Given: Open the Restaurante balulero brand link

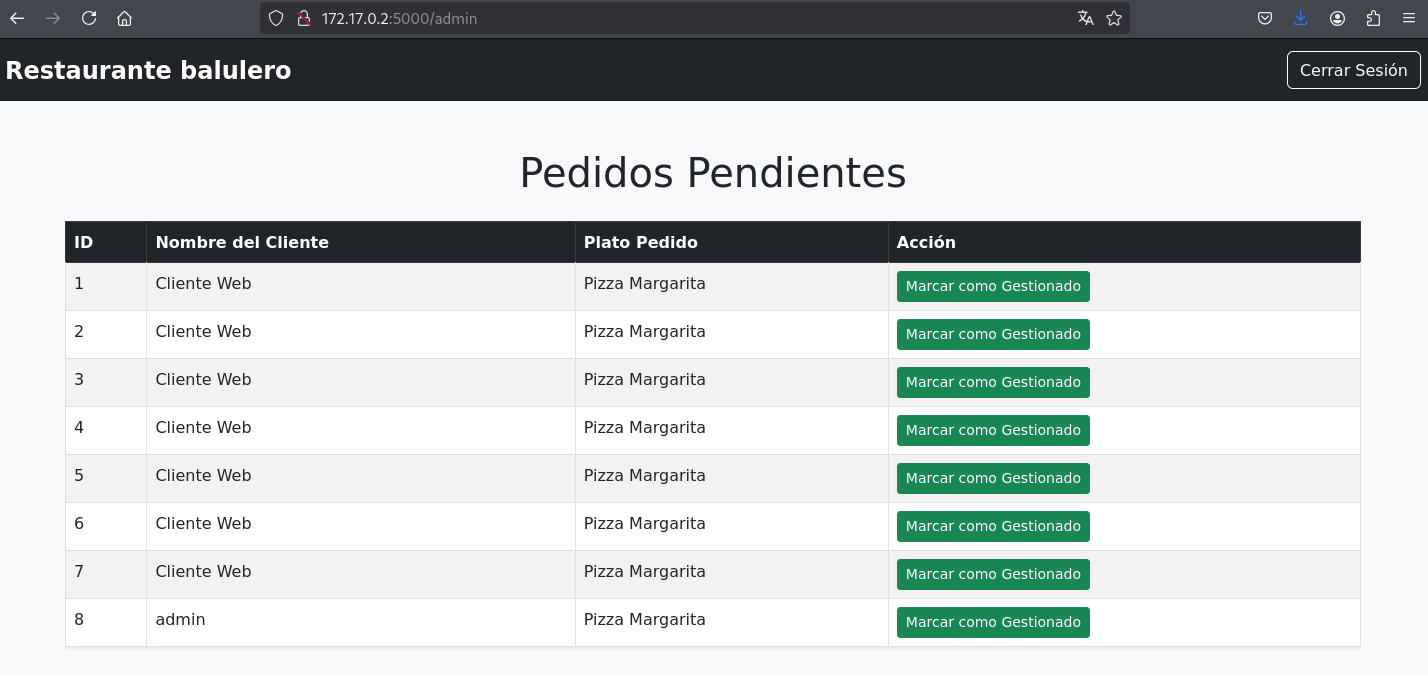Looking at the screenshot, I should coord(148,70).
